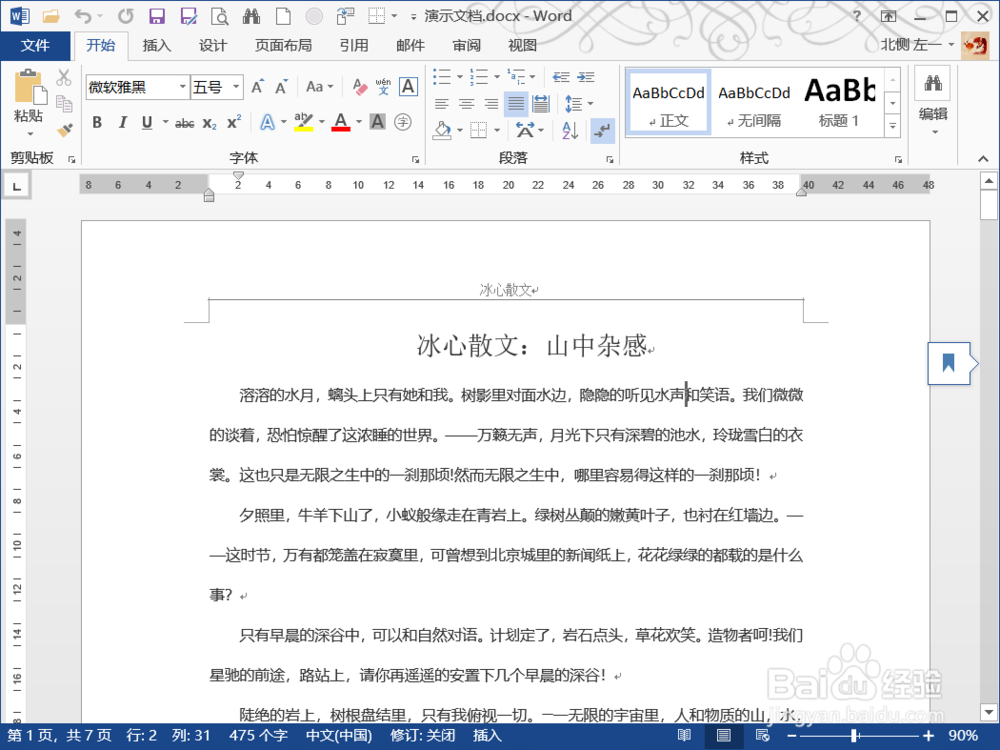Click 中文(中国) language in status bar
The width and height of the screenshot is (1000, 750).
(339, 735)
